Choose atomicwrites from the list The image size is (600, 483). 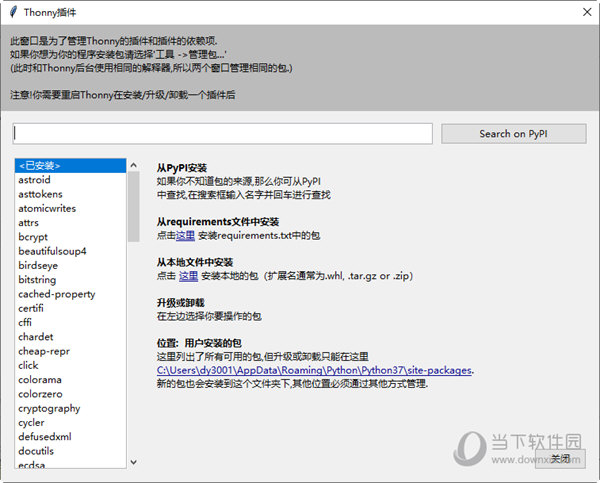point(70,209)
